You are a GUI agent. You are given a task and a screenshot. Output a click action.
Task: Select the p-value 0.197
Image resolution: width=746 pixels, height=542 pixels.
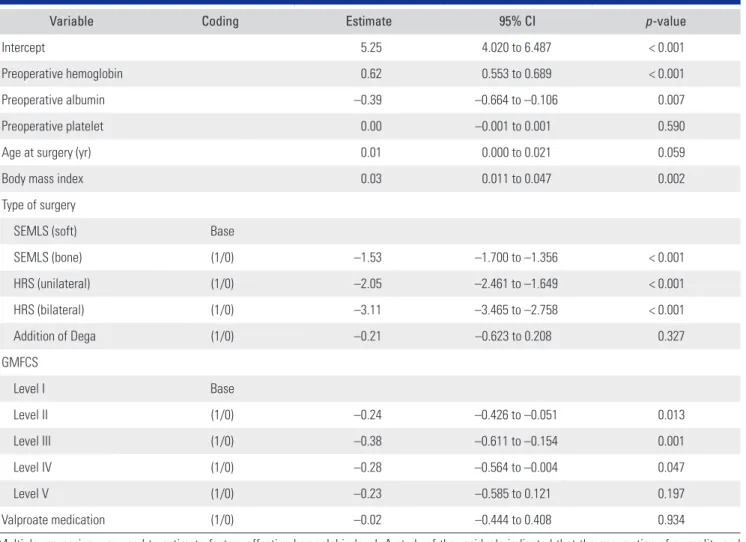(671, 493)
